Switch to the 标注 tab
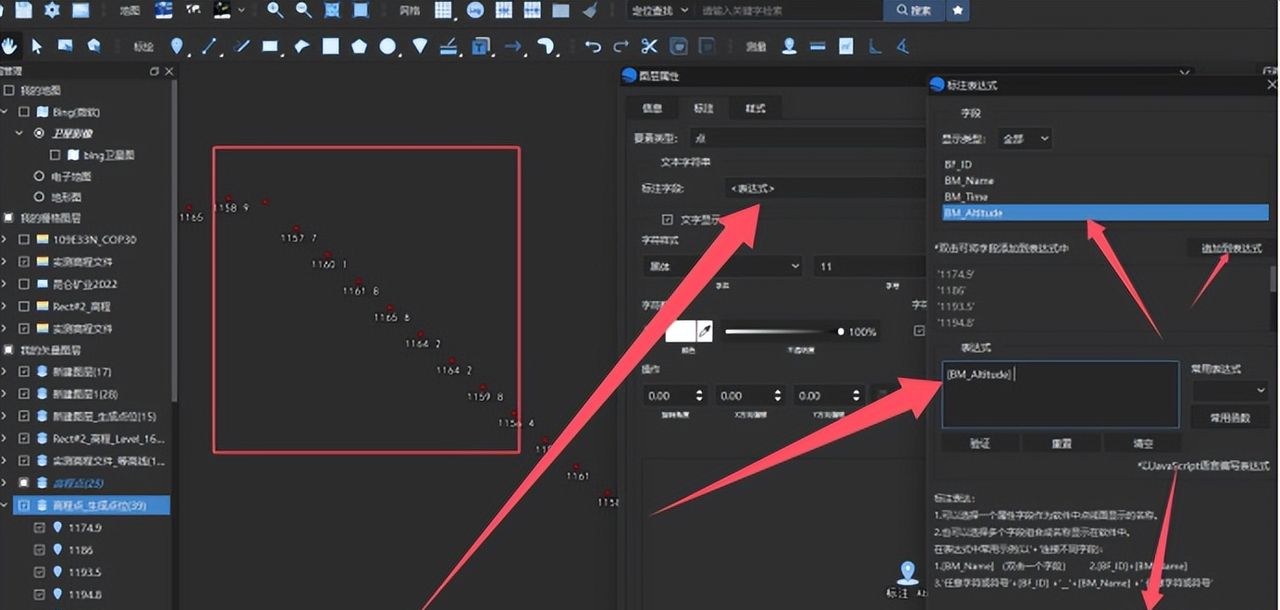 (x=703, y=108)
